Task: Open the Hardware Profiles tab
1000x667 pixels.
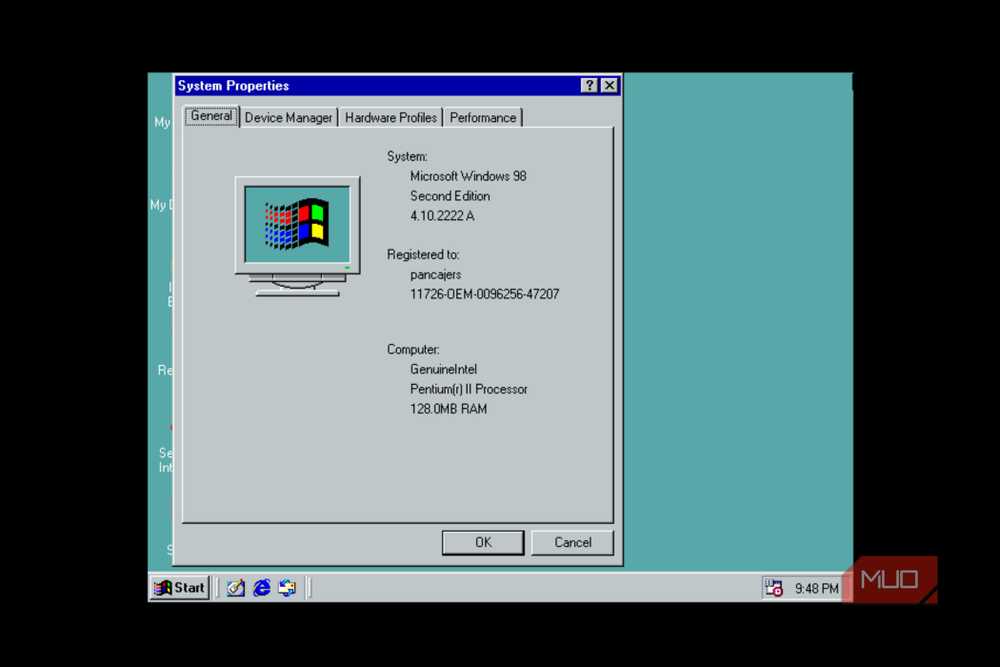Action: click(x=390, y=117)
